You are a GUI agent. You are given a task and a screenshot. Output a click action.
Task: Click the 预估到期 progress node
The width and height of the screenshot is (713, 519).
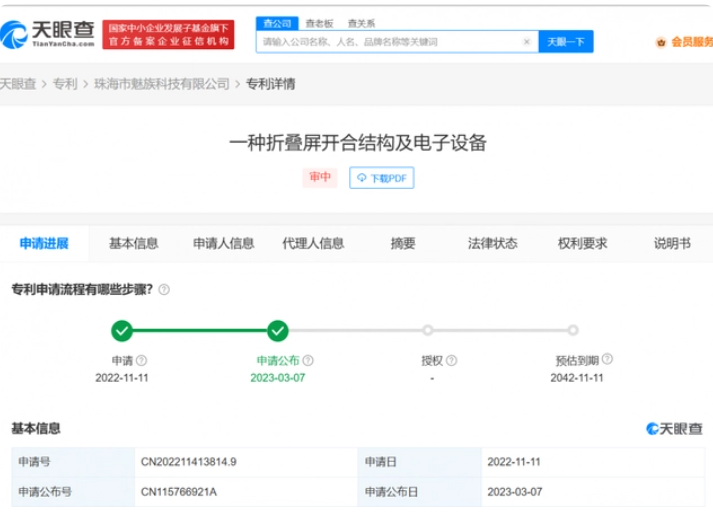(x=573, y=330)
